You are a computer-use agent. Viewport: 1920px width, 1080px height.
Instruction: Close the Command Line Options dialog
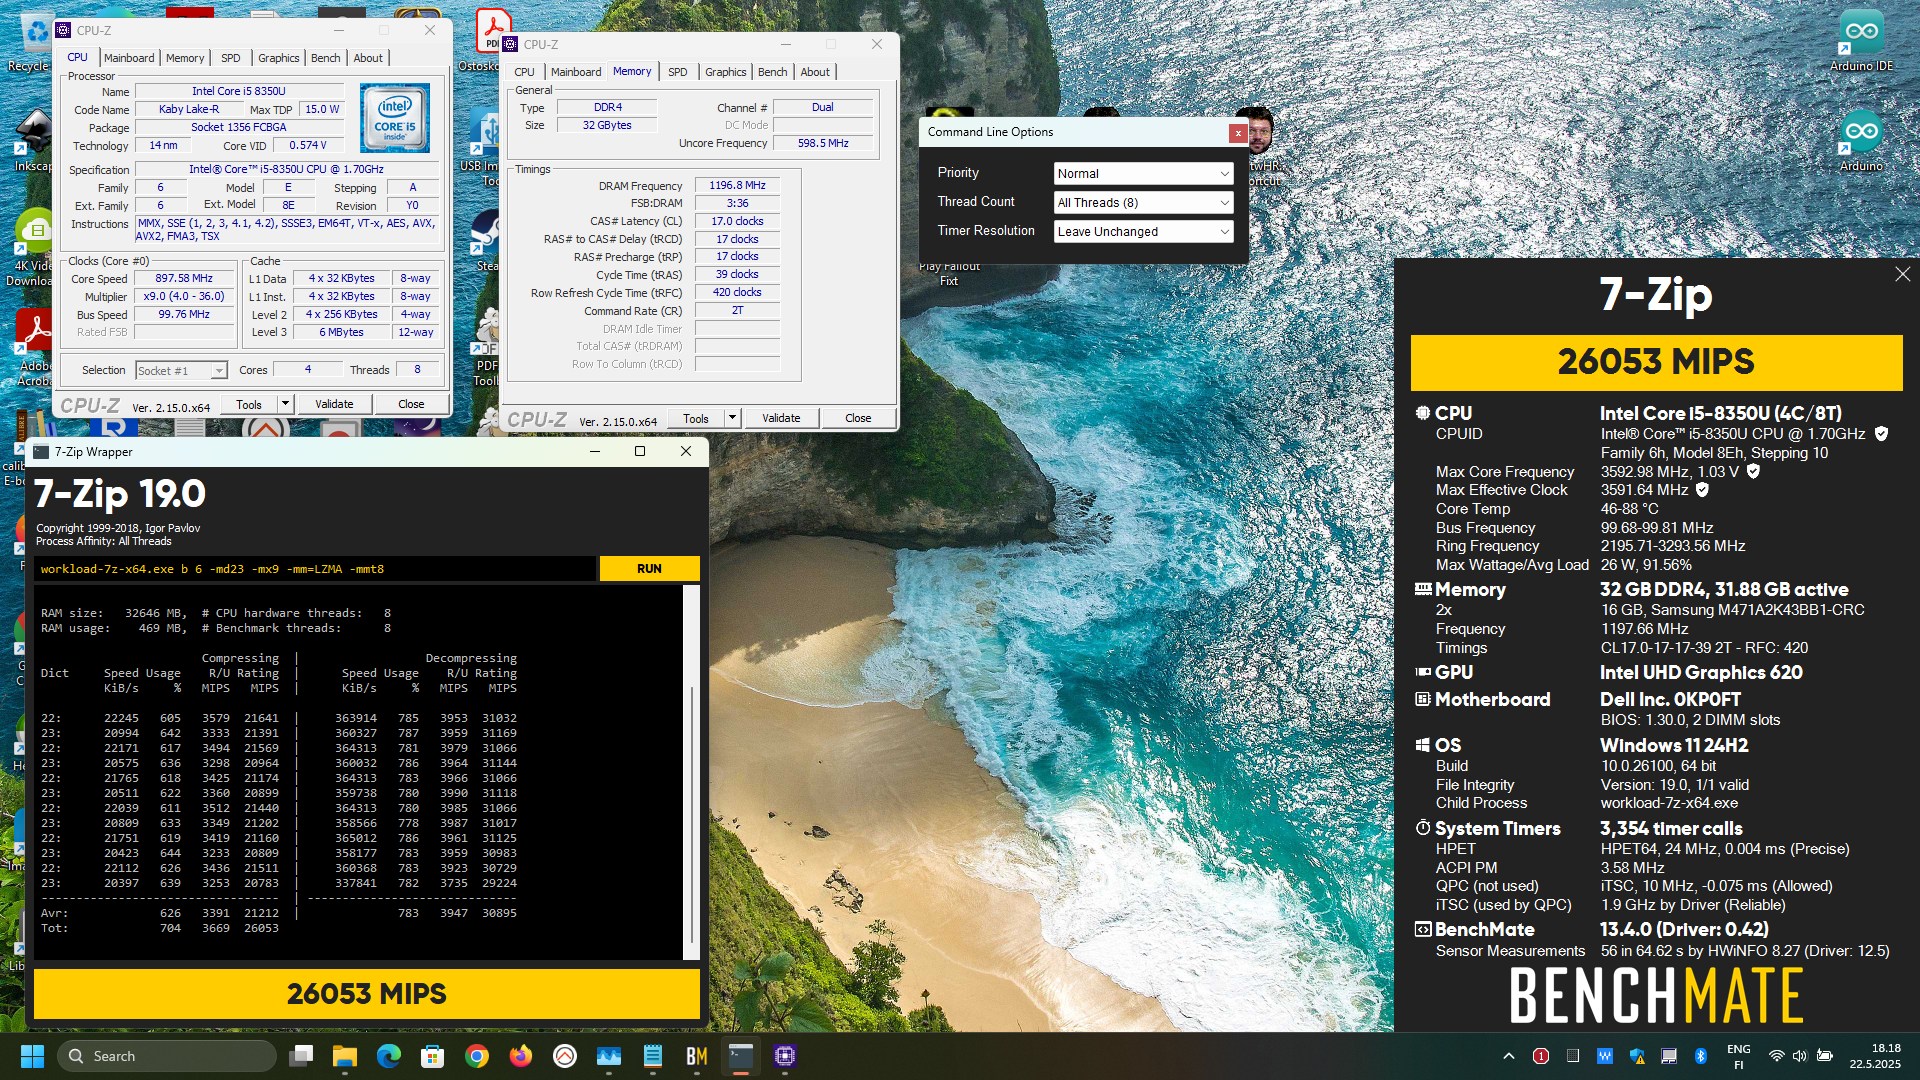pyautogui.click(x=1237, y=132)
